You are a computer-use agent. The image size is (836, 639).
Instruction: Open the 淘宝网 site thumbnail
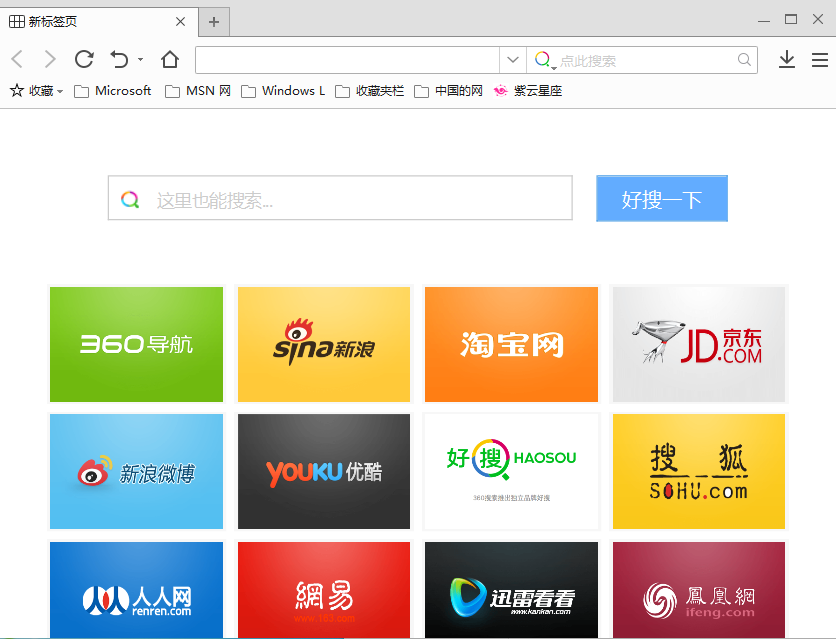pyautogui.click(x=511, y=344)
